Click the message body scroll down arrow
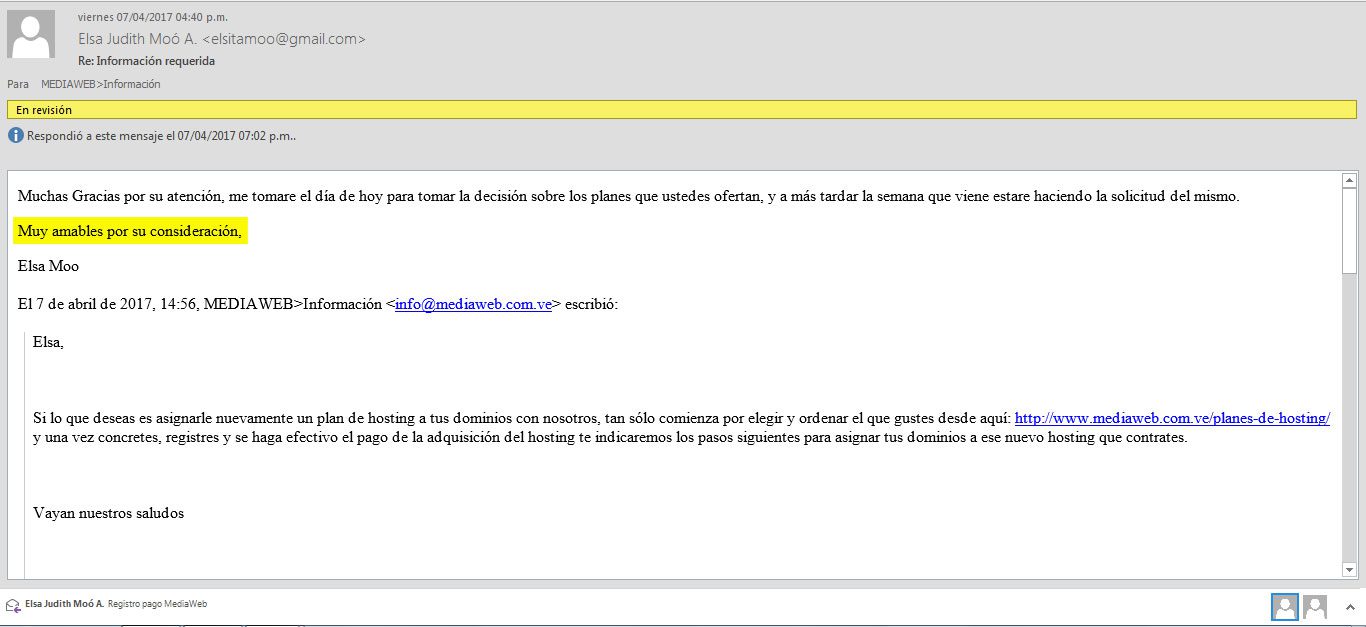 1349,569
